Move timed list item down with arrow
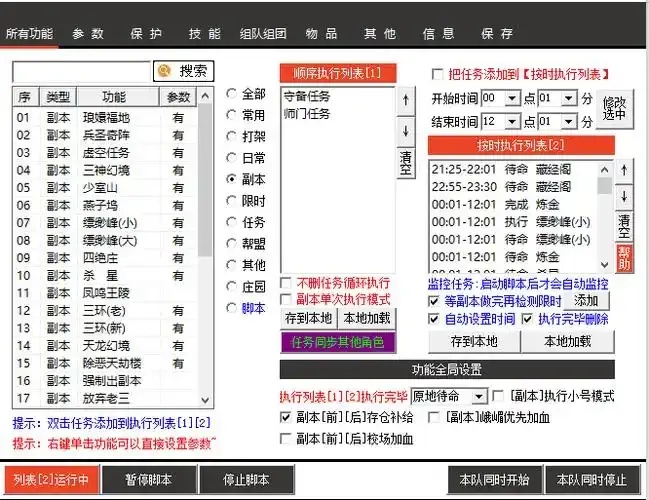 [624, 197]
